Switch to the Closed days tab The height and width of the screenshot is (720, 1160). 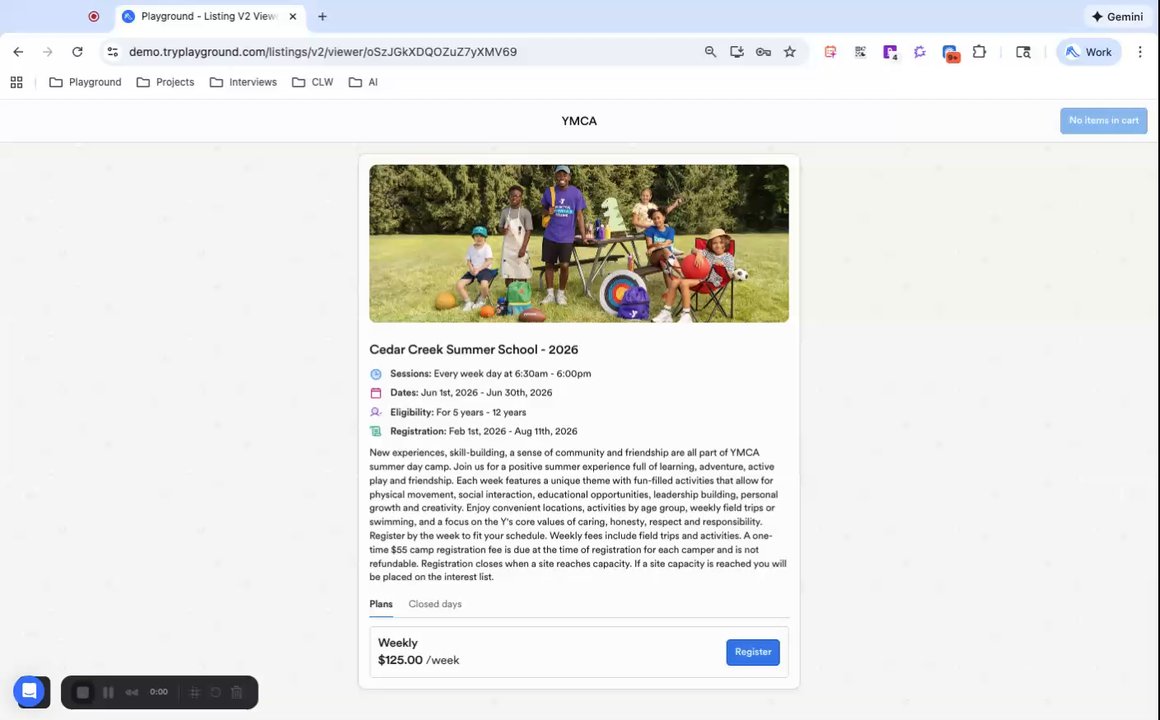(x=435, y=604)
